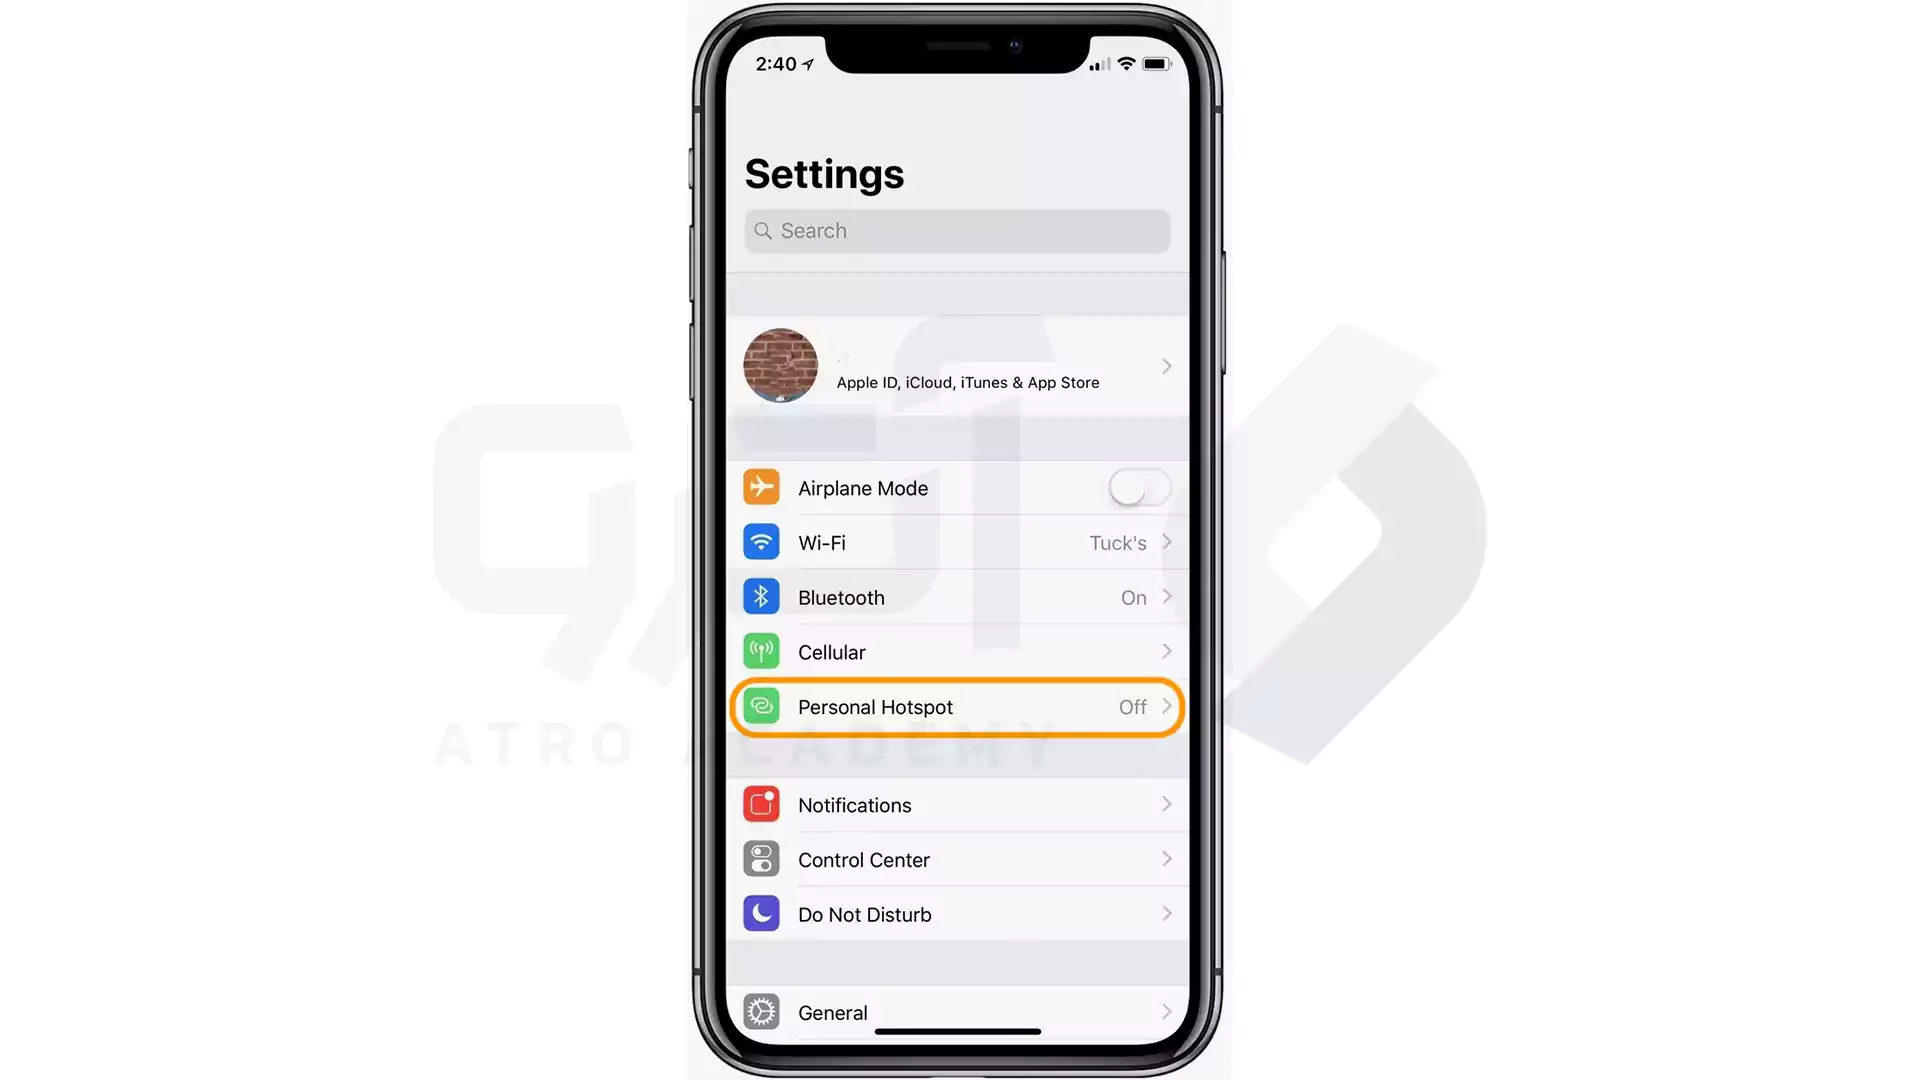
Task: Enable Personal Hotspot from settings
Action: click(x=957, y=707)
